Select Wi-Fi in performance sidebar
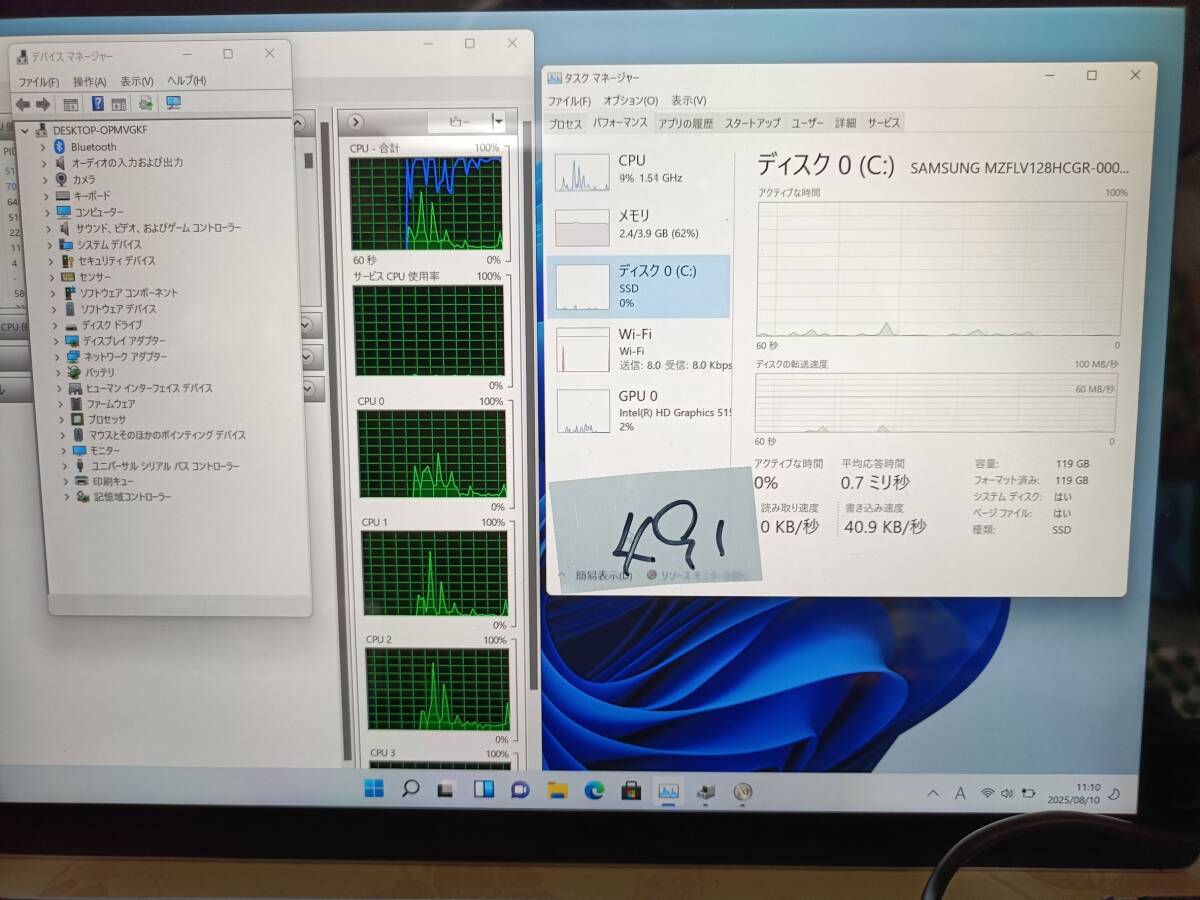 [639, 349]
